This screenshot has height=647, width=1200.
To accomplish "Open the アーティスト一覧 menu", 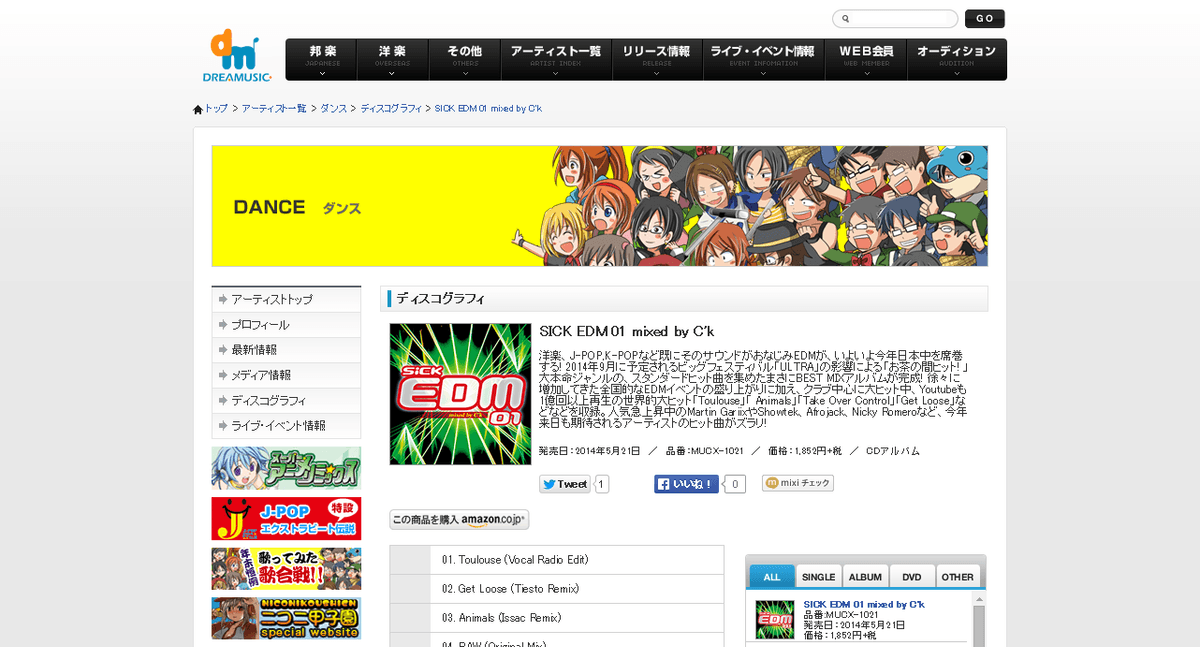I will click(x=556, y=59).
